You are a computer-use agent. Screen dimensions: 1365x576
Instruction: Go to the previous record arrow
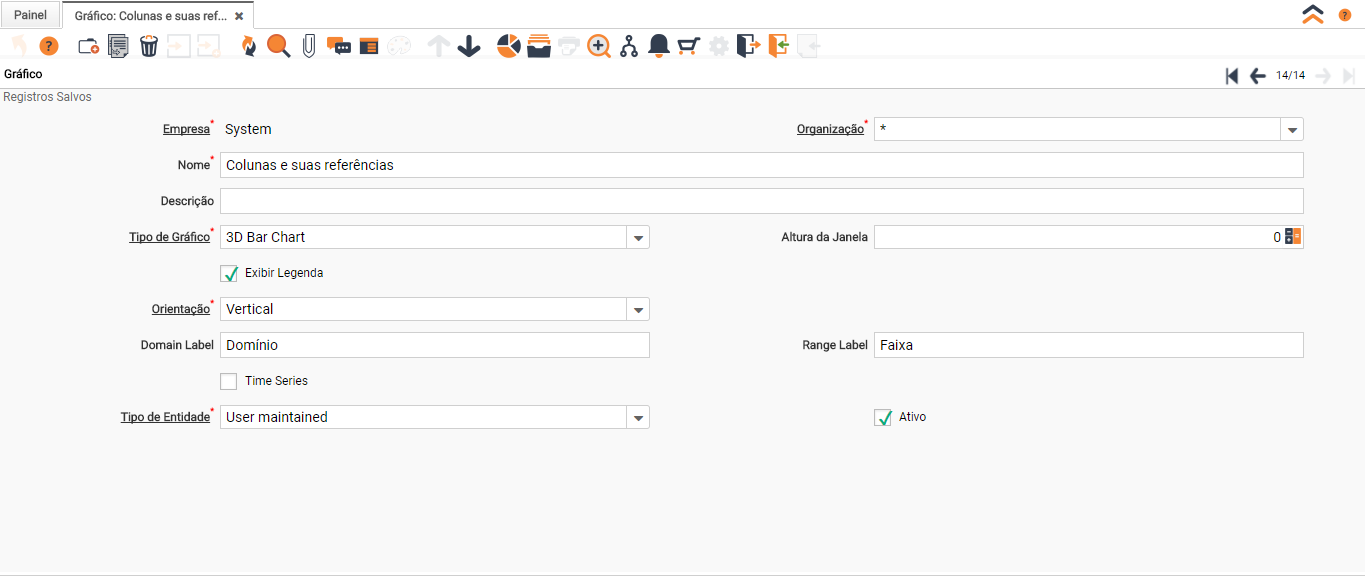tap(1258, 76)
